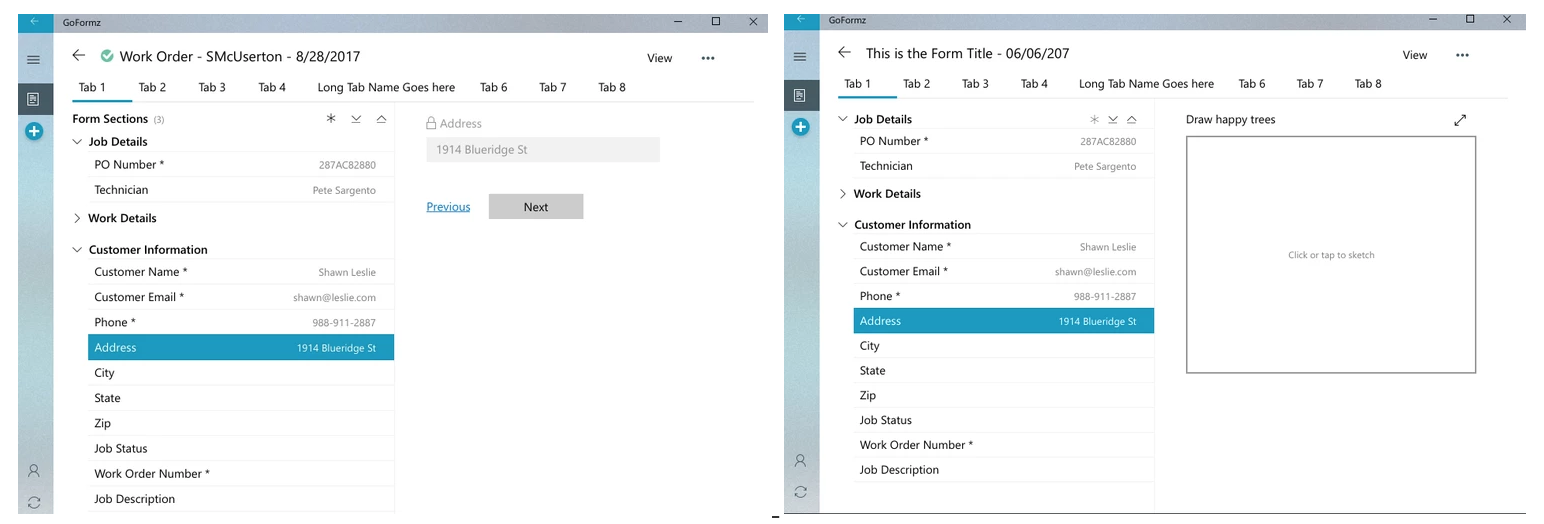Click the Next button
1544x524 pixels.
[536, 207]
